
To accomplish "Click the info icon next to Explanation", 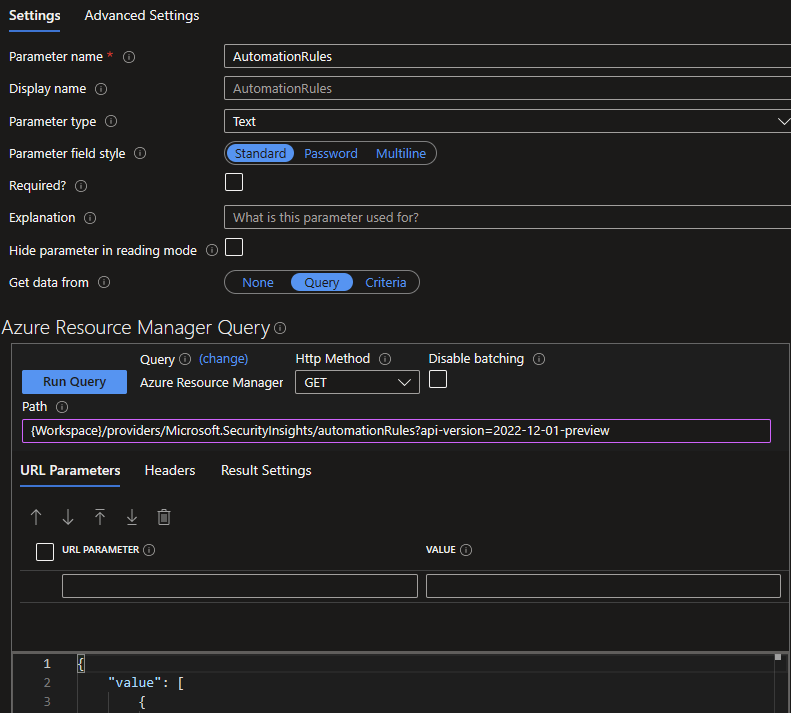I will (90, 218).
